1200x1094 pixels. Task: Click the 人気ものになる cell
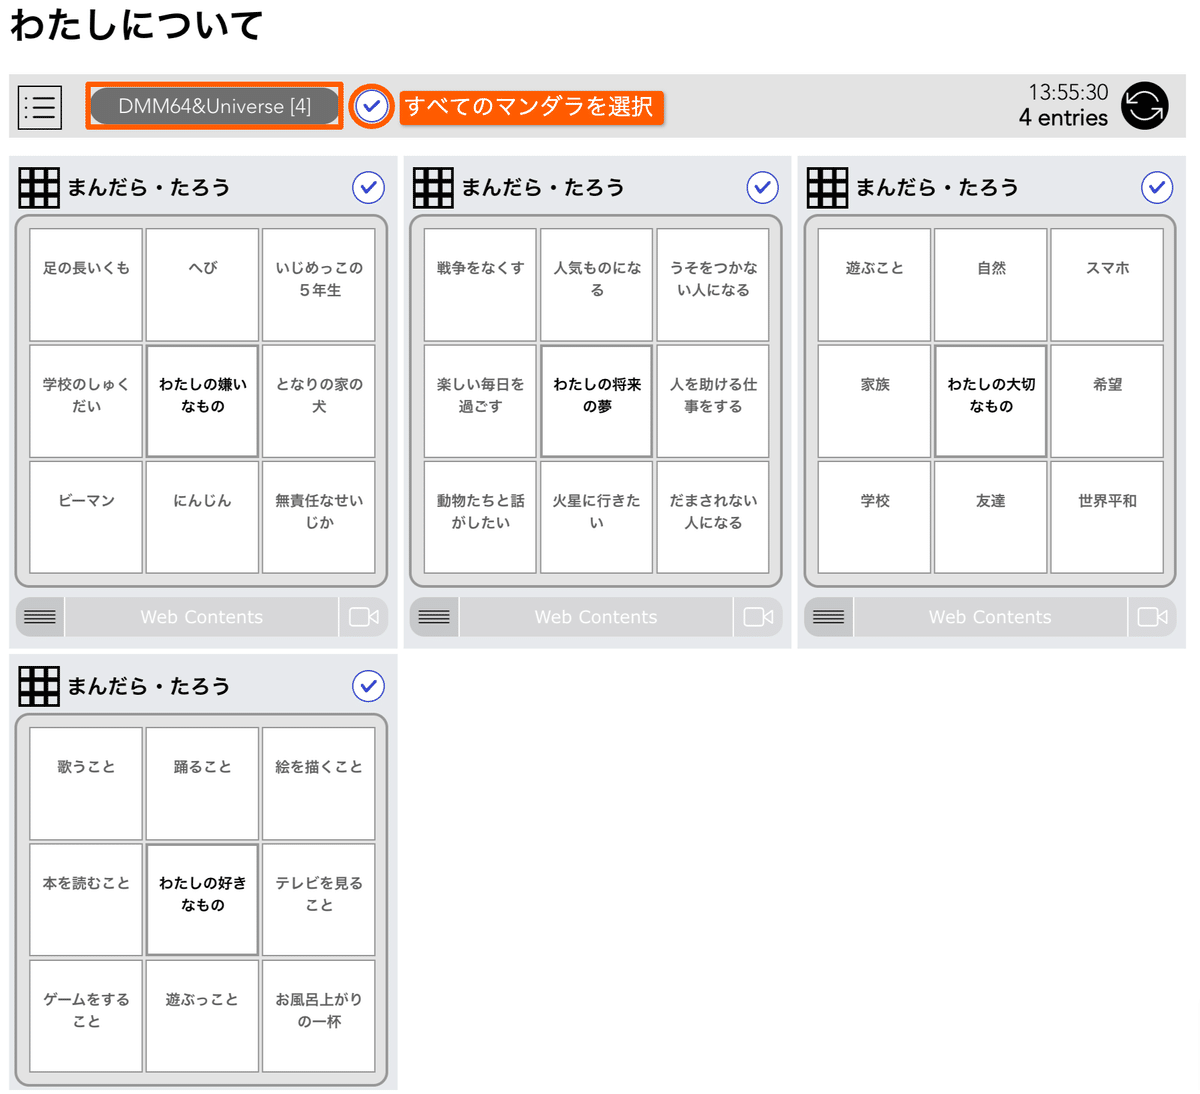(597, 285)
